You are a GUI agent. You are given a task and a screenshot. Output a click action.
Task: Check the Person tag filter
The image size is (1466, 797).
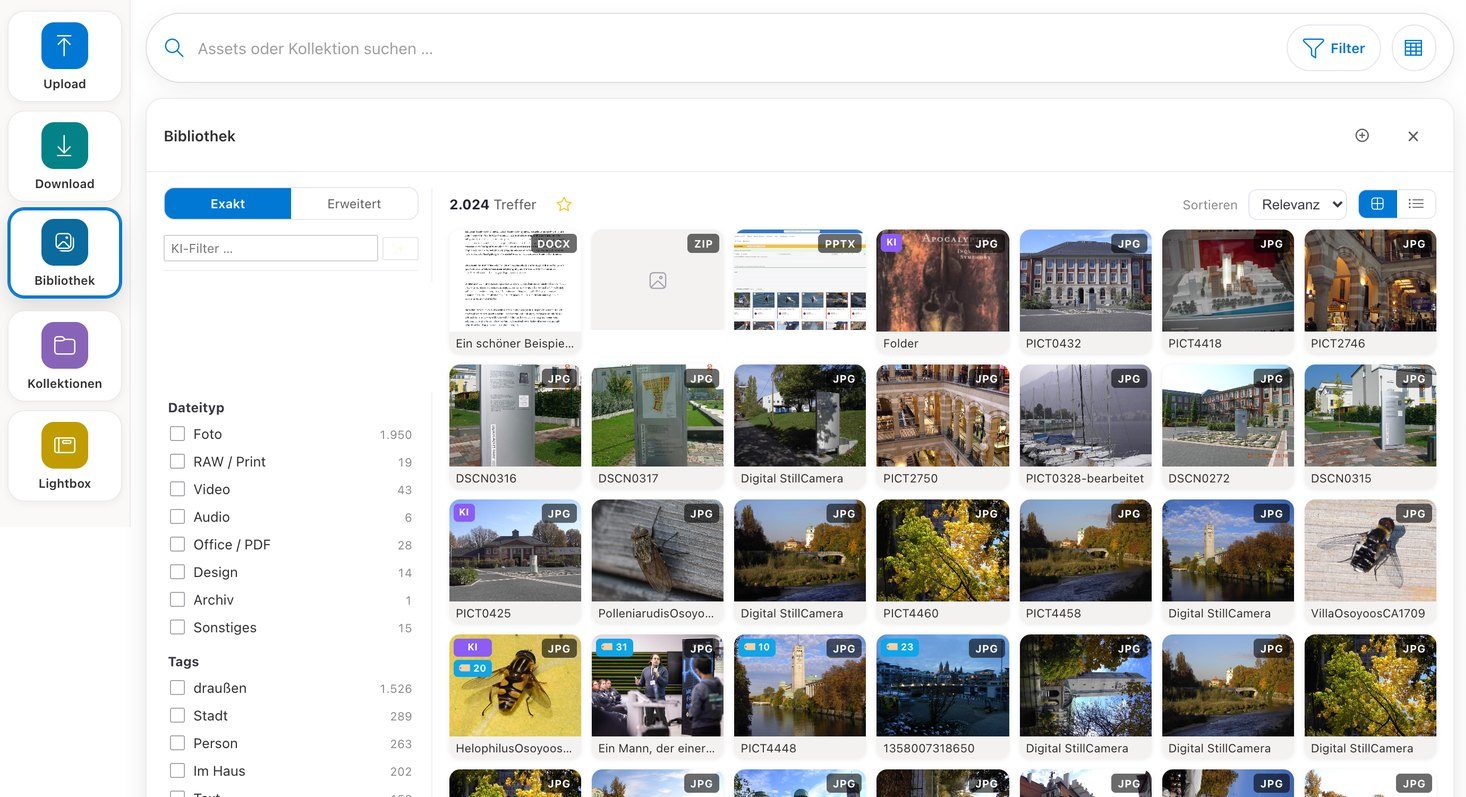(x=177, y=743)
